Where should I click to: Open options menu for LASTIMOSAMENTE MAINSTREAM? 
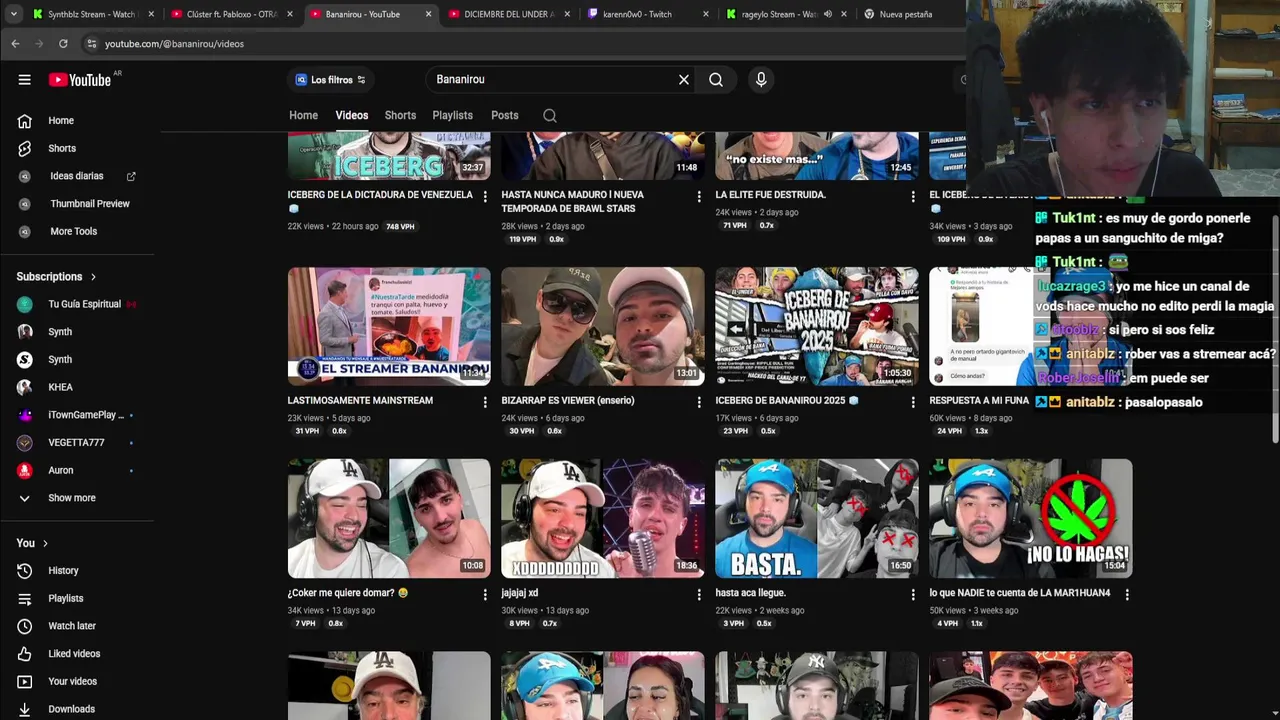tap(485, 402)
